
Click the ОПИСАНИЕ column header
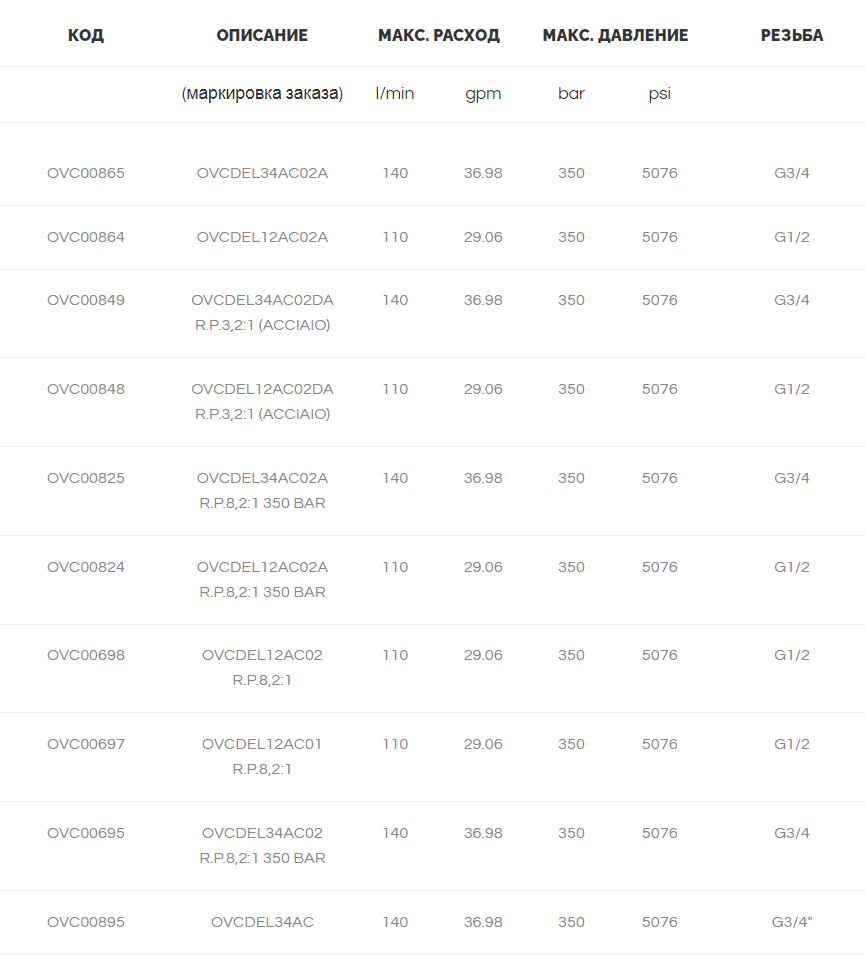click(262, 35)
